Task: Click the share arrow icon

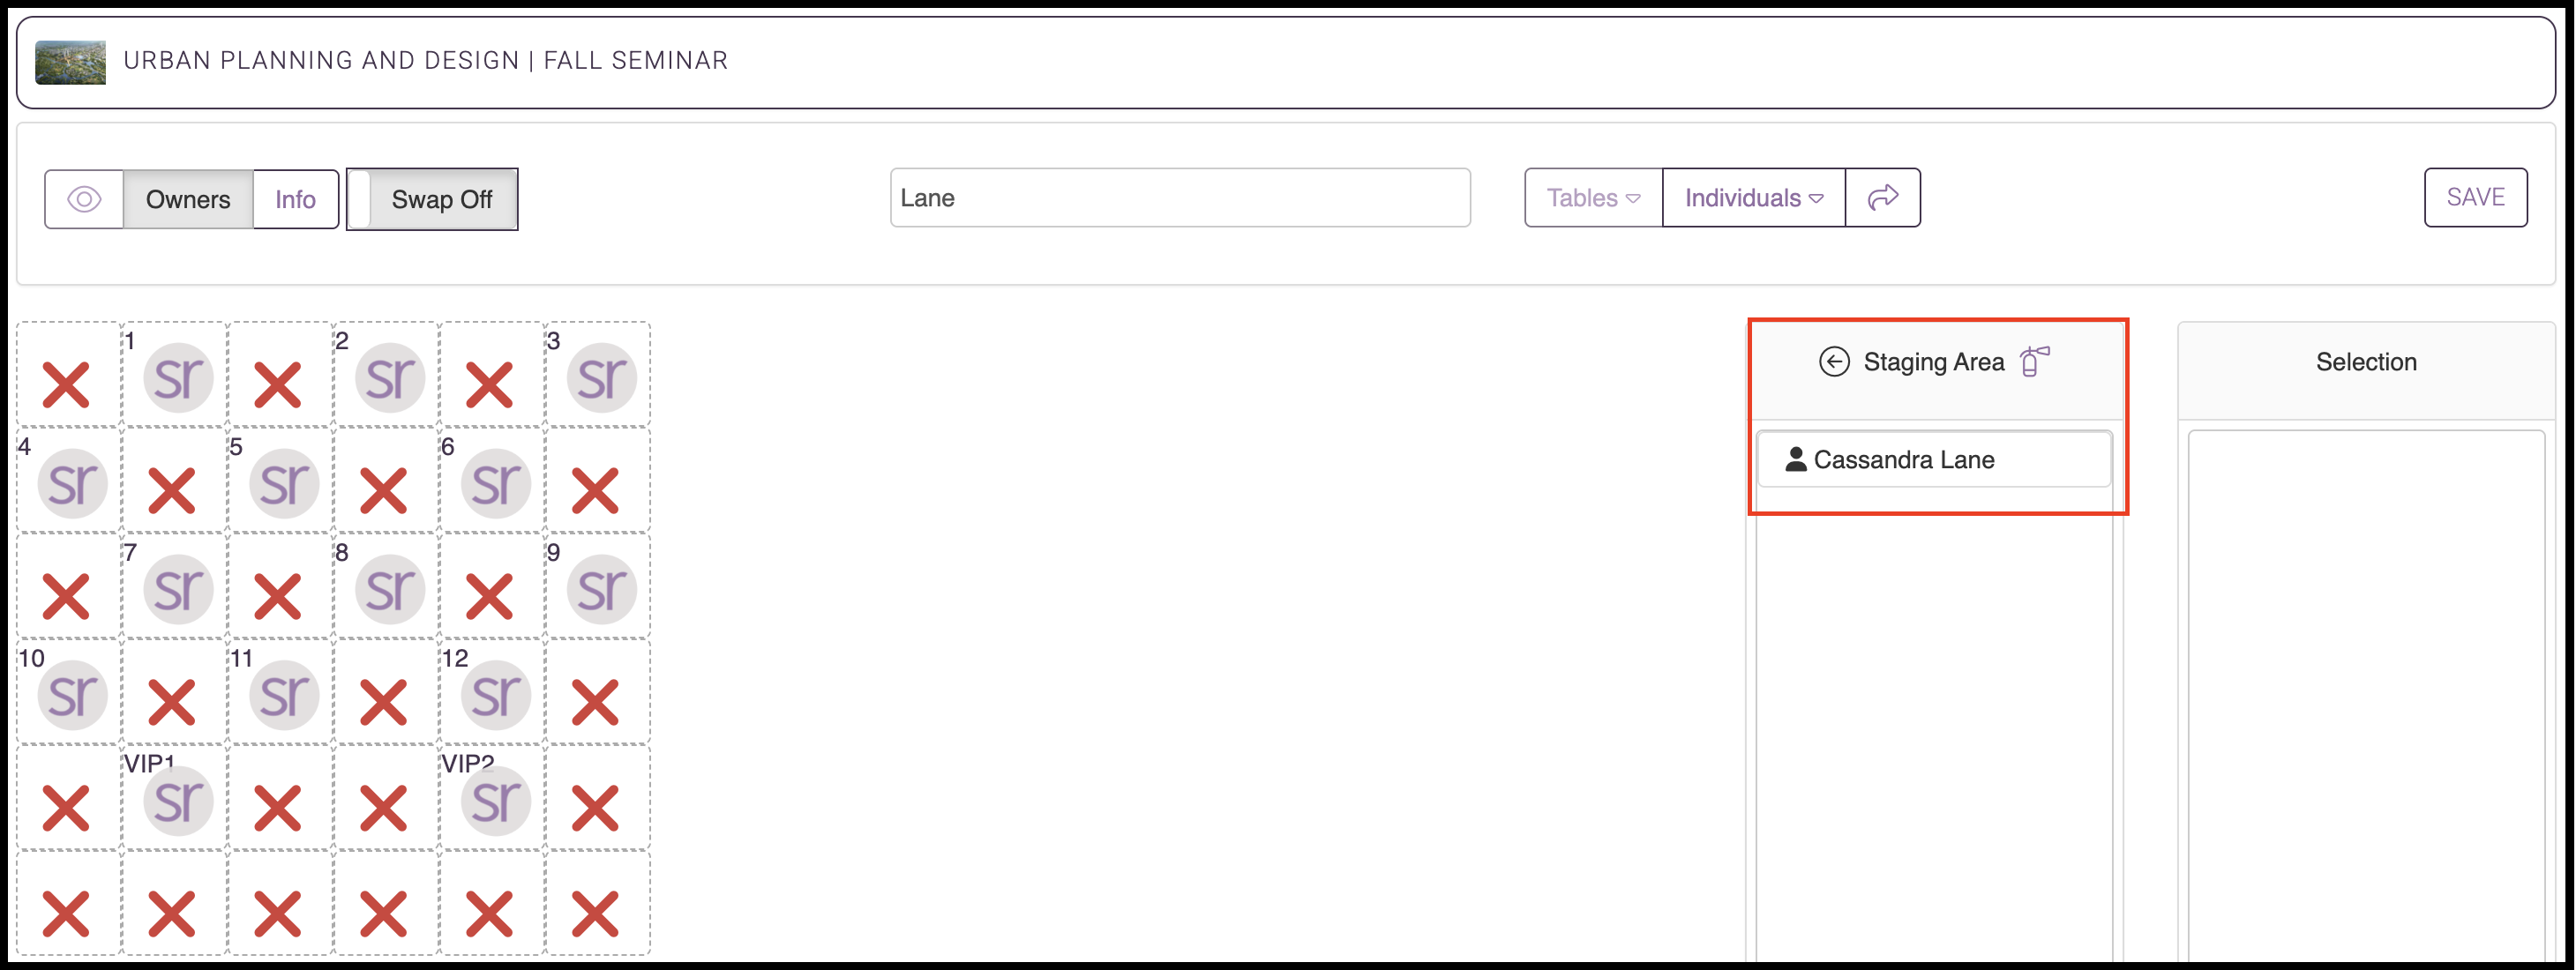Action: pos(1883,198)
